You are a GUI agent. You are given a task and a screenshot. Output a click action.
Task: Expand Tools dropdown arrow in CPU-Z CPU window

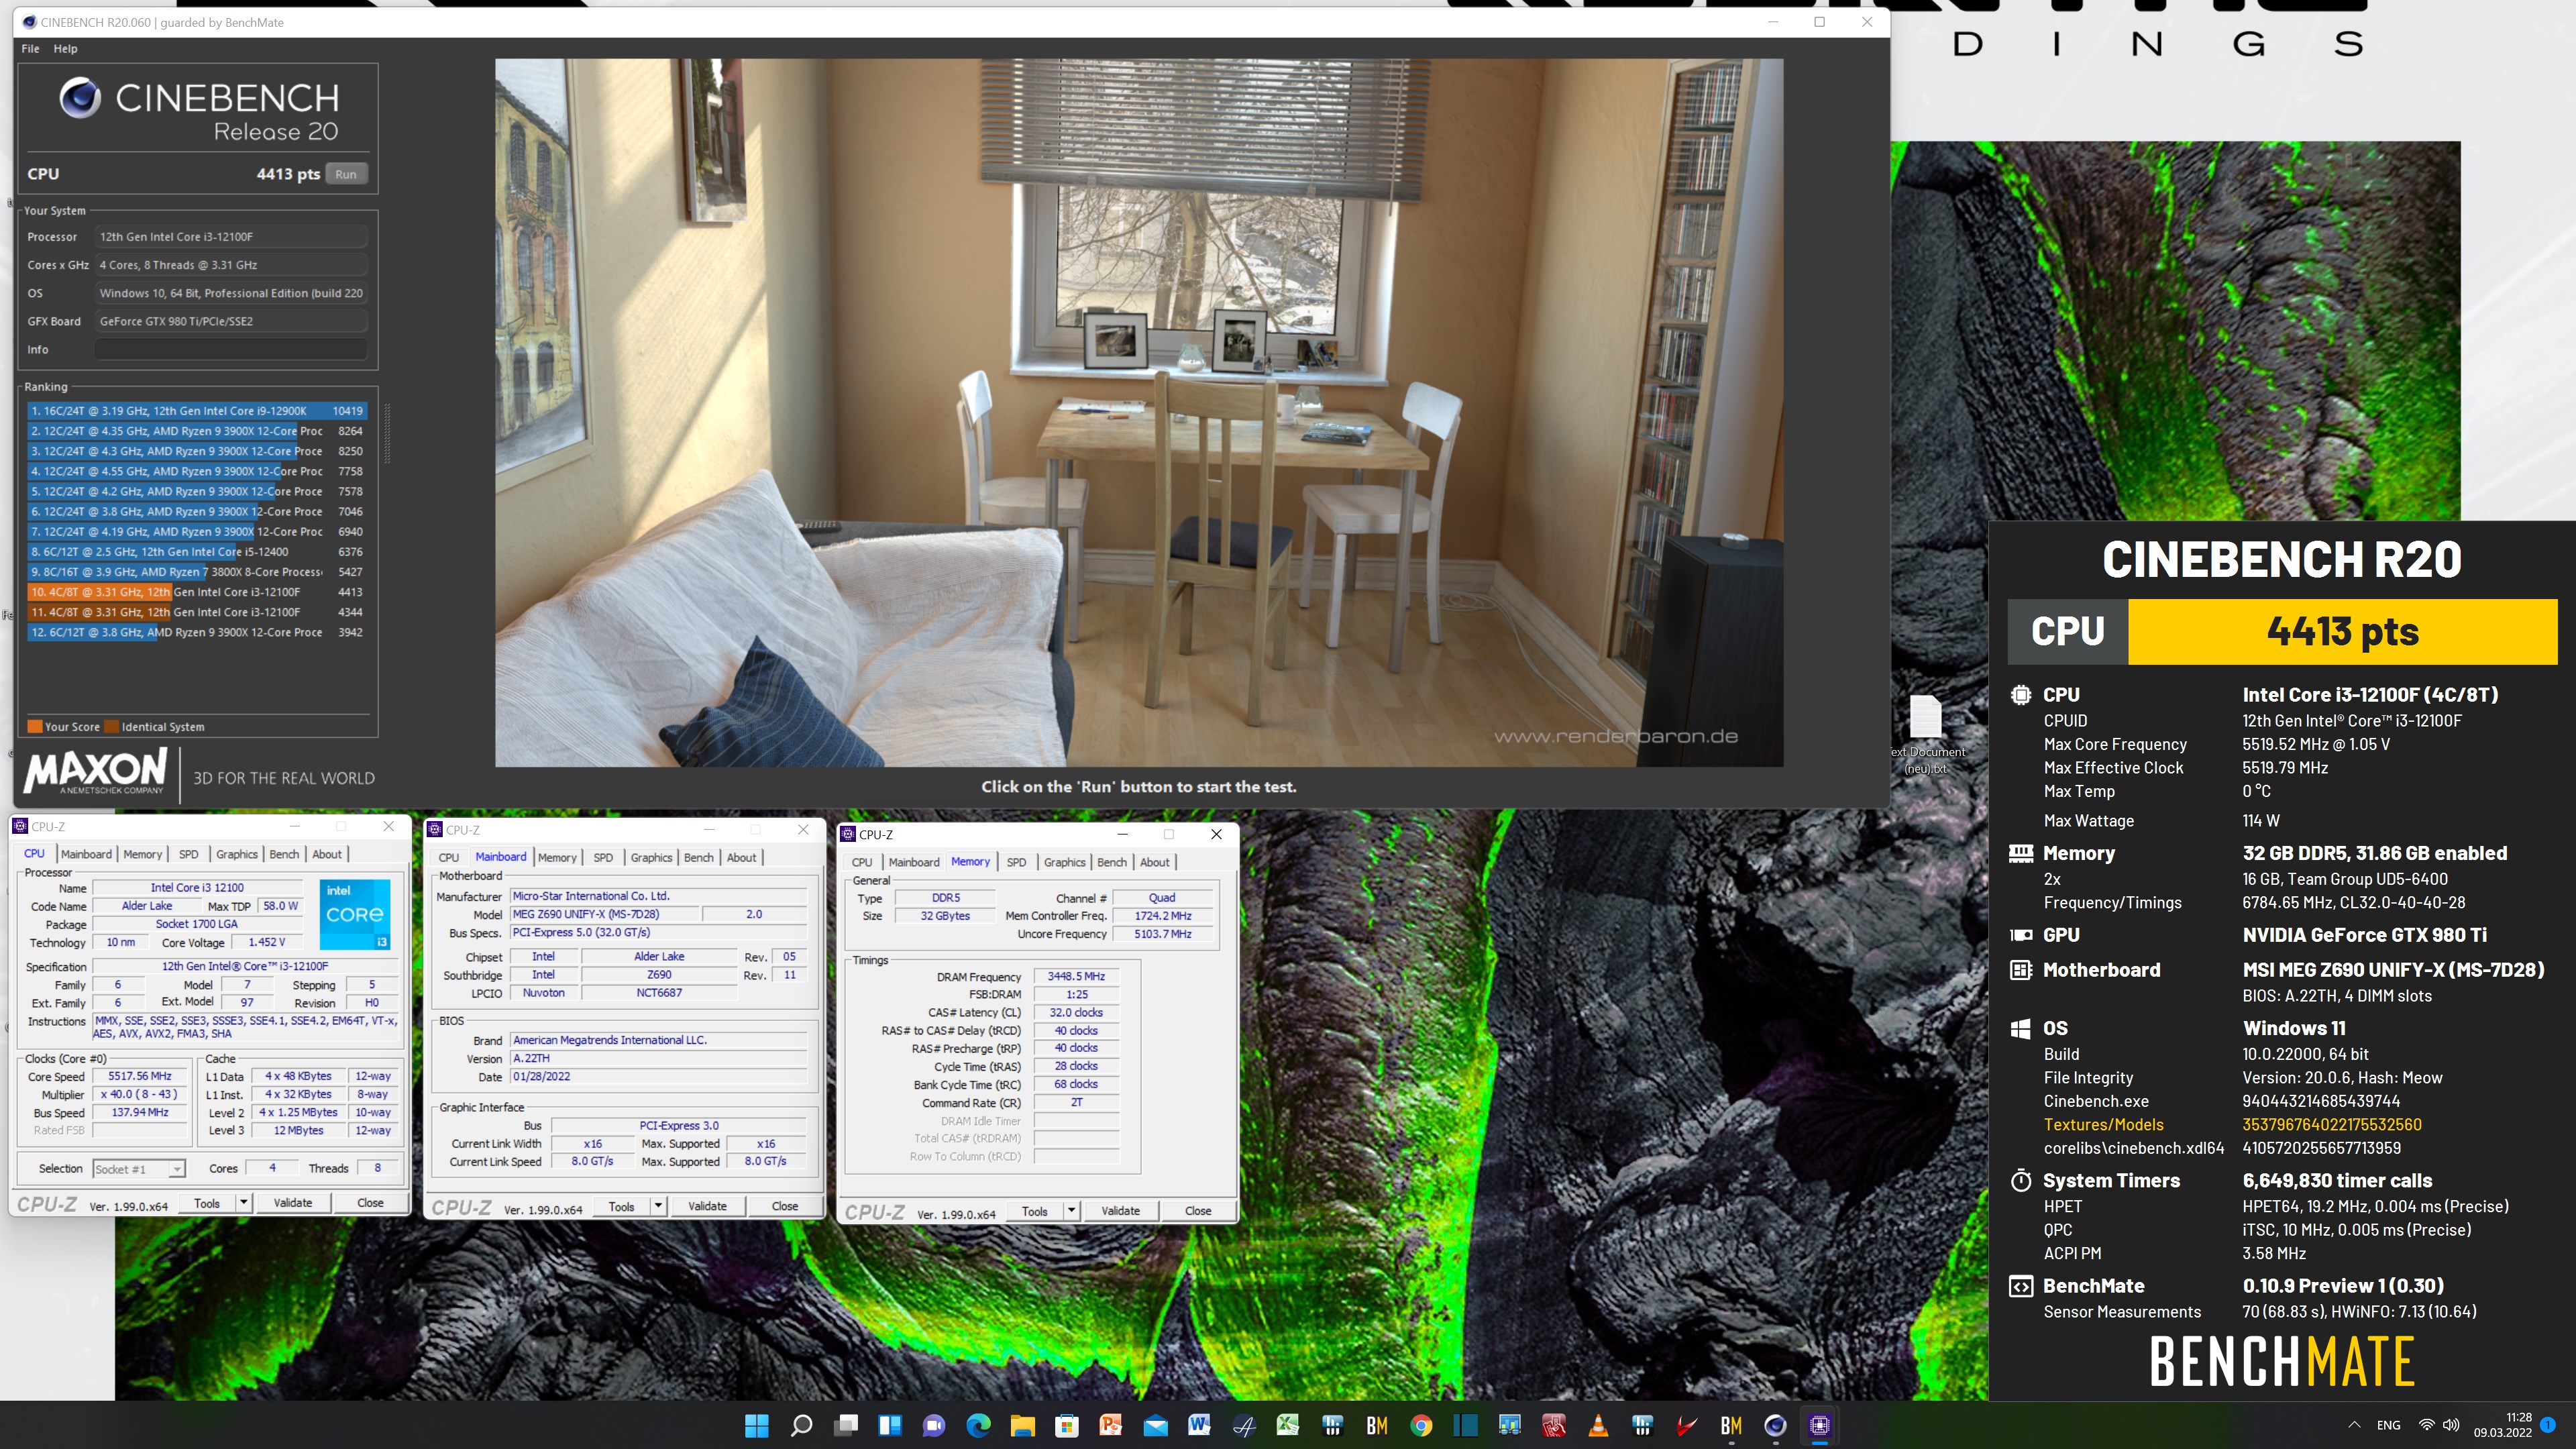243,1203
